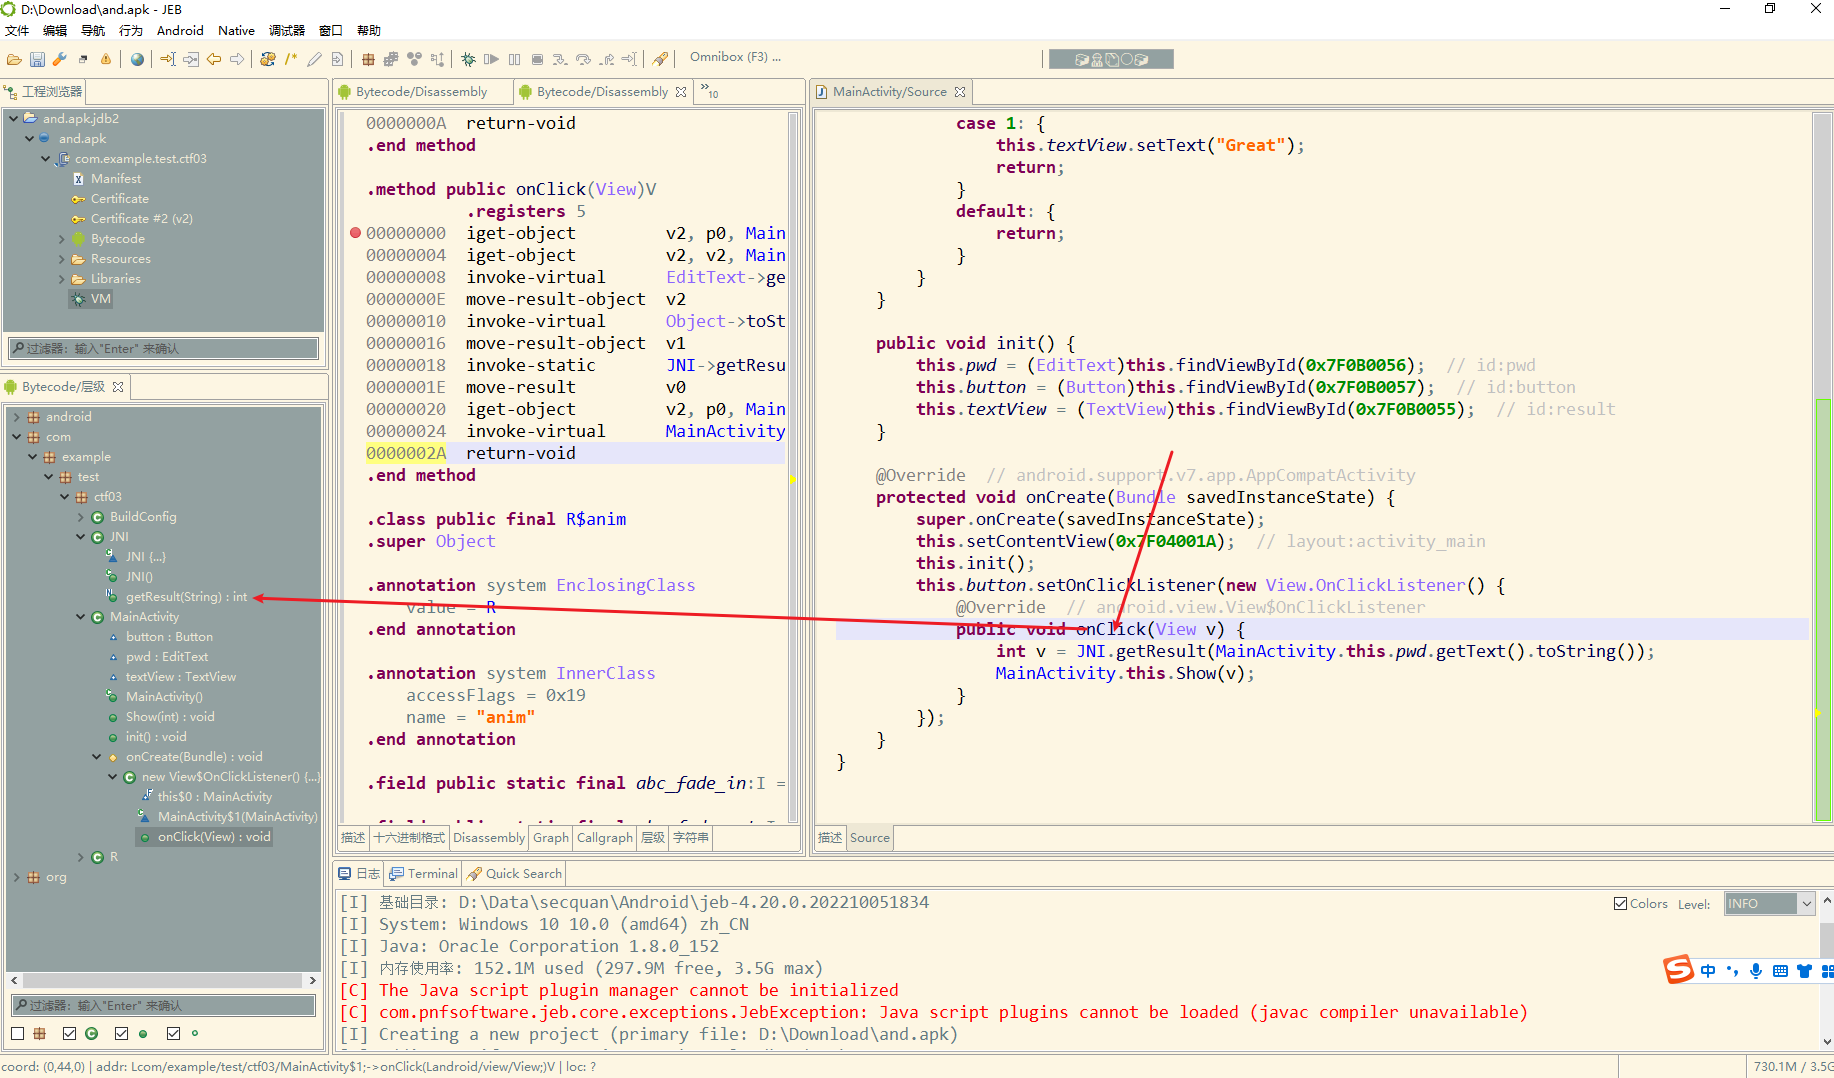Click the red breakpoint dot at 00000000

(x=355, y=233)
